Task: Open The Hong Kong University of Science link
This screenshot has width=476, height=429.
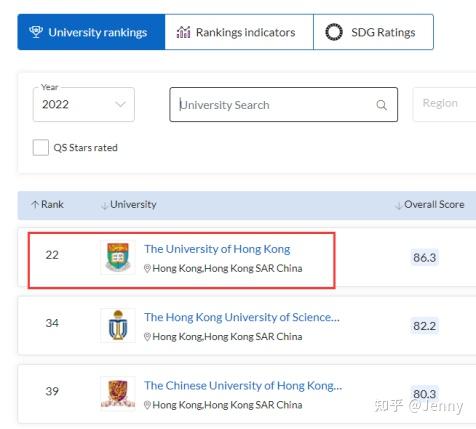Action: pyautogui.click(x=242, y=317)
